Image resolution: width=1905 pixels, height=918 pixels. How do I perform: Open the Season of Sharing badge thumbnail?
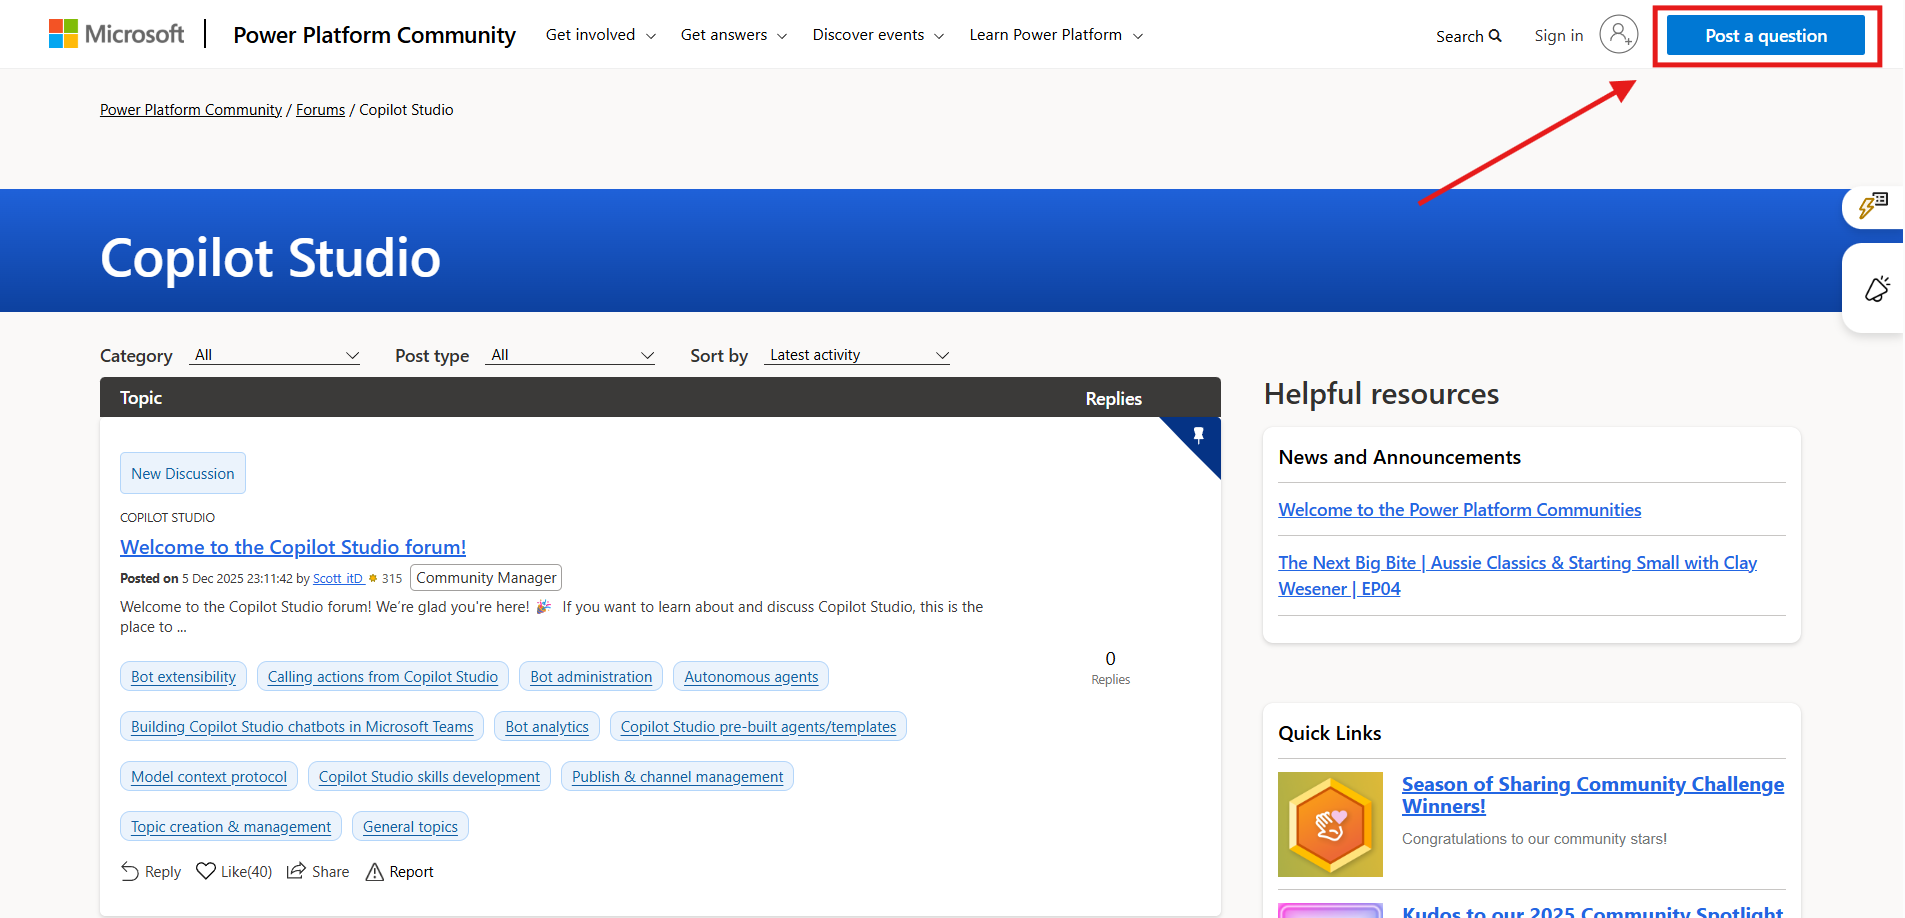point(1330,824)
